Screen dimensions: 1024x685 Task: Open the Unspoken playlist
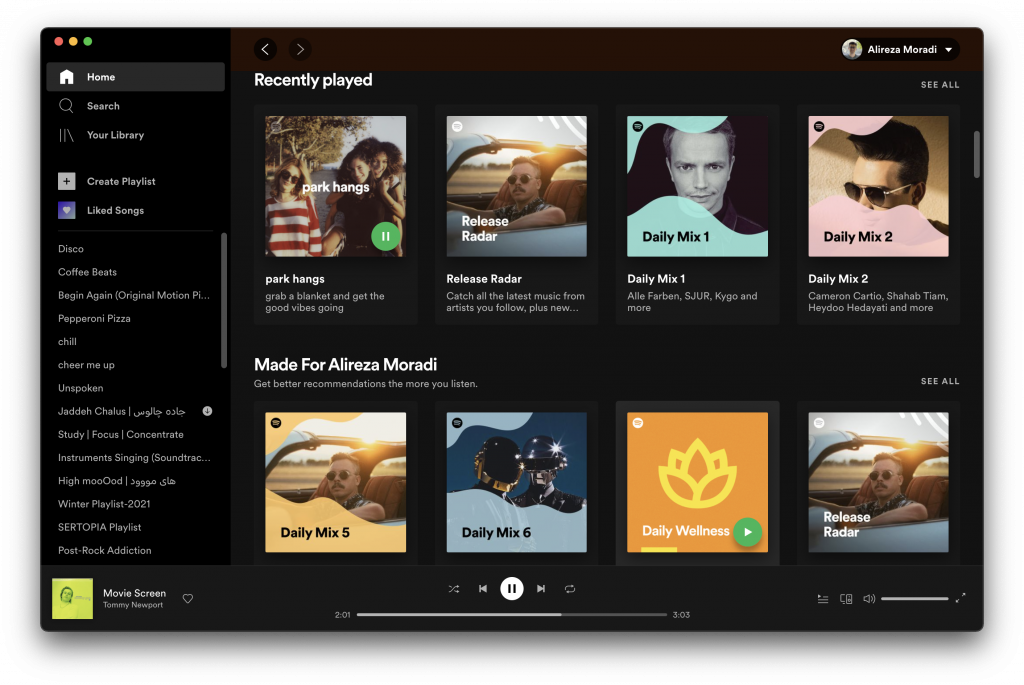[x=80, y=388]
